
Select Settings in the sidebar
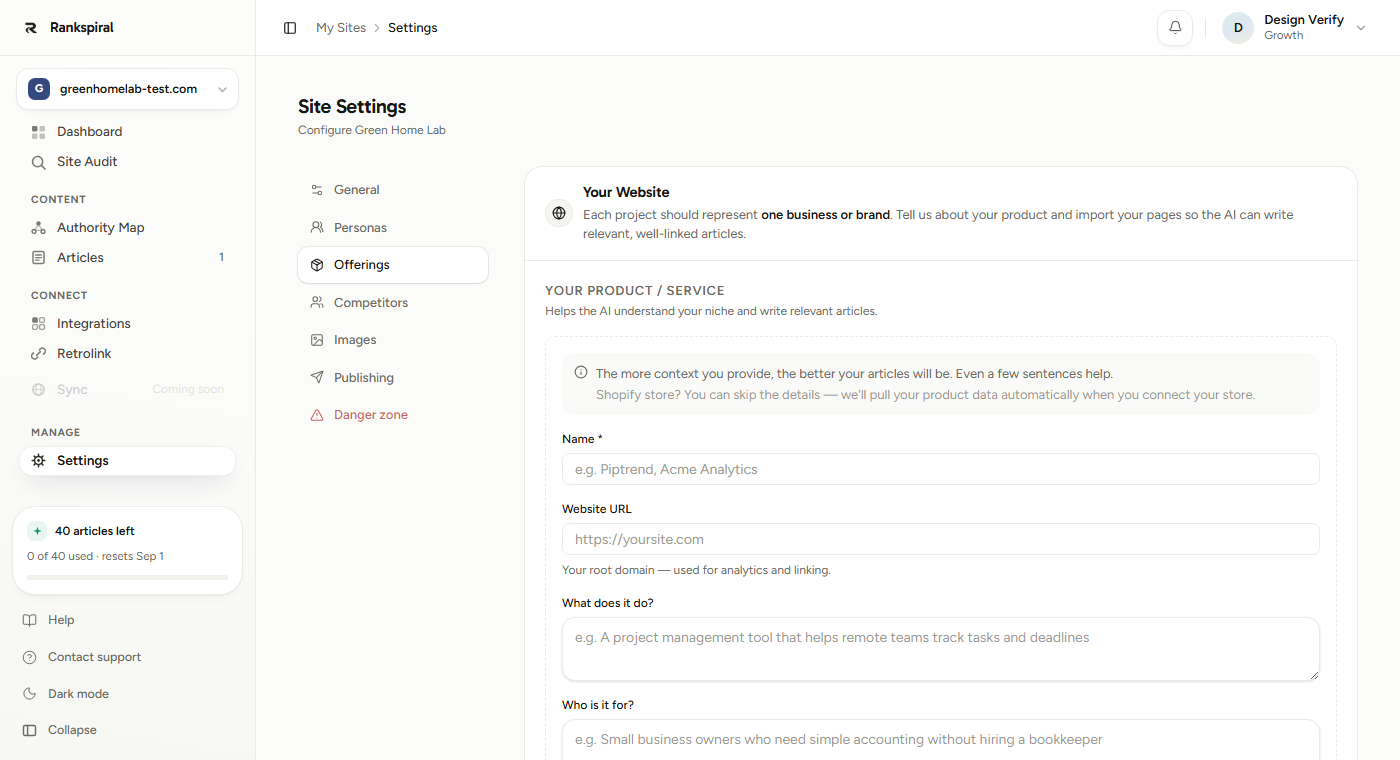click(127, 461)
